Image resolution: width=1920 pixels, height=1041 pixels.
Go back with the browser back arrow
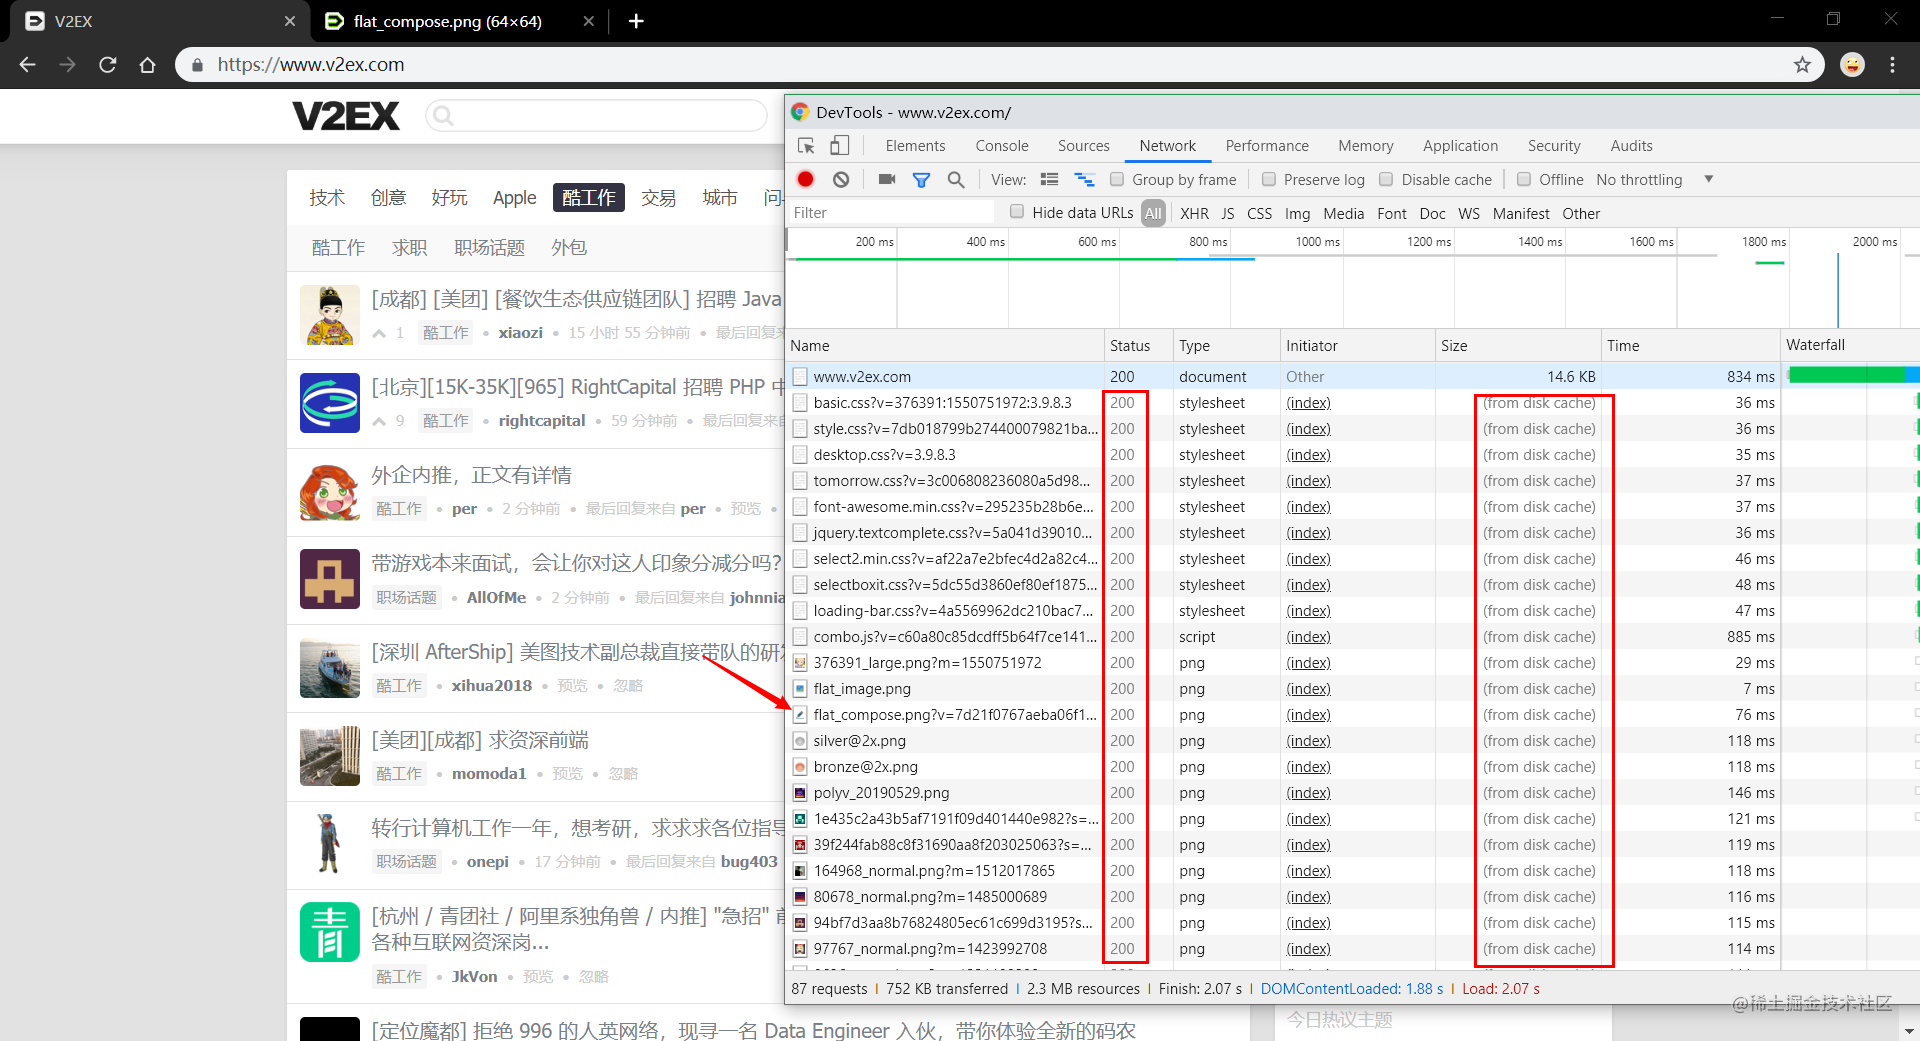[28, 65]
